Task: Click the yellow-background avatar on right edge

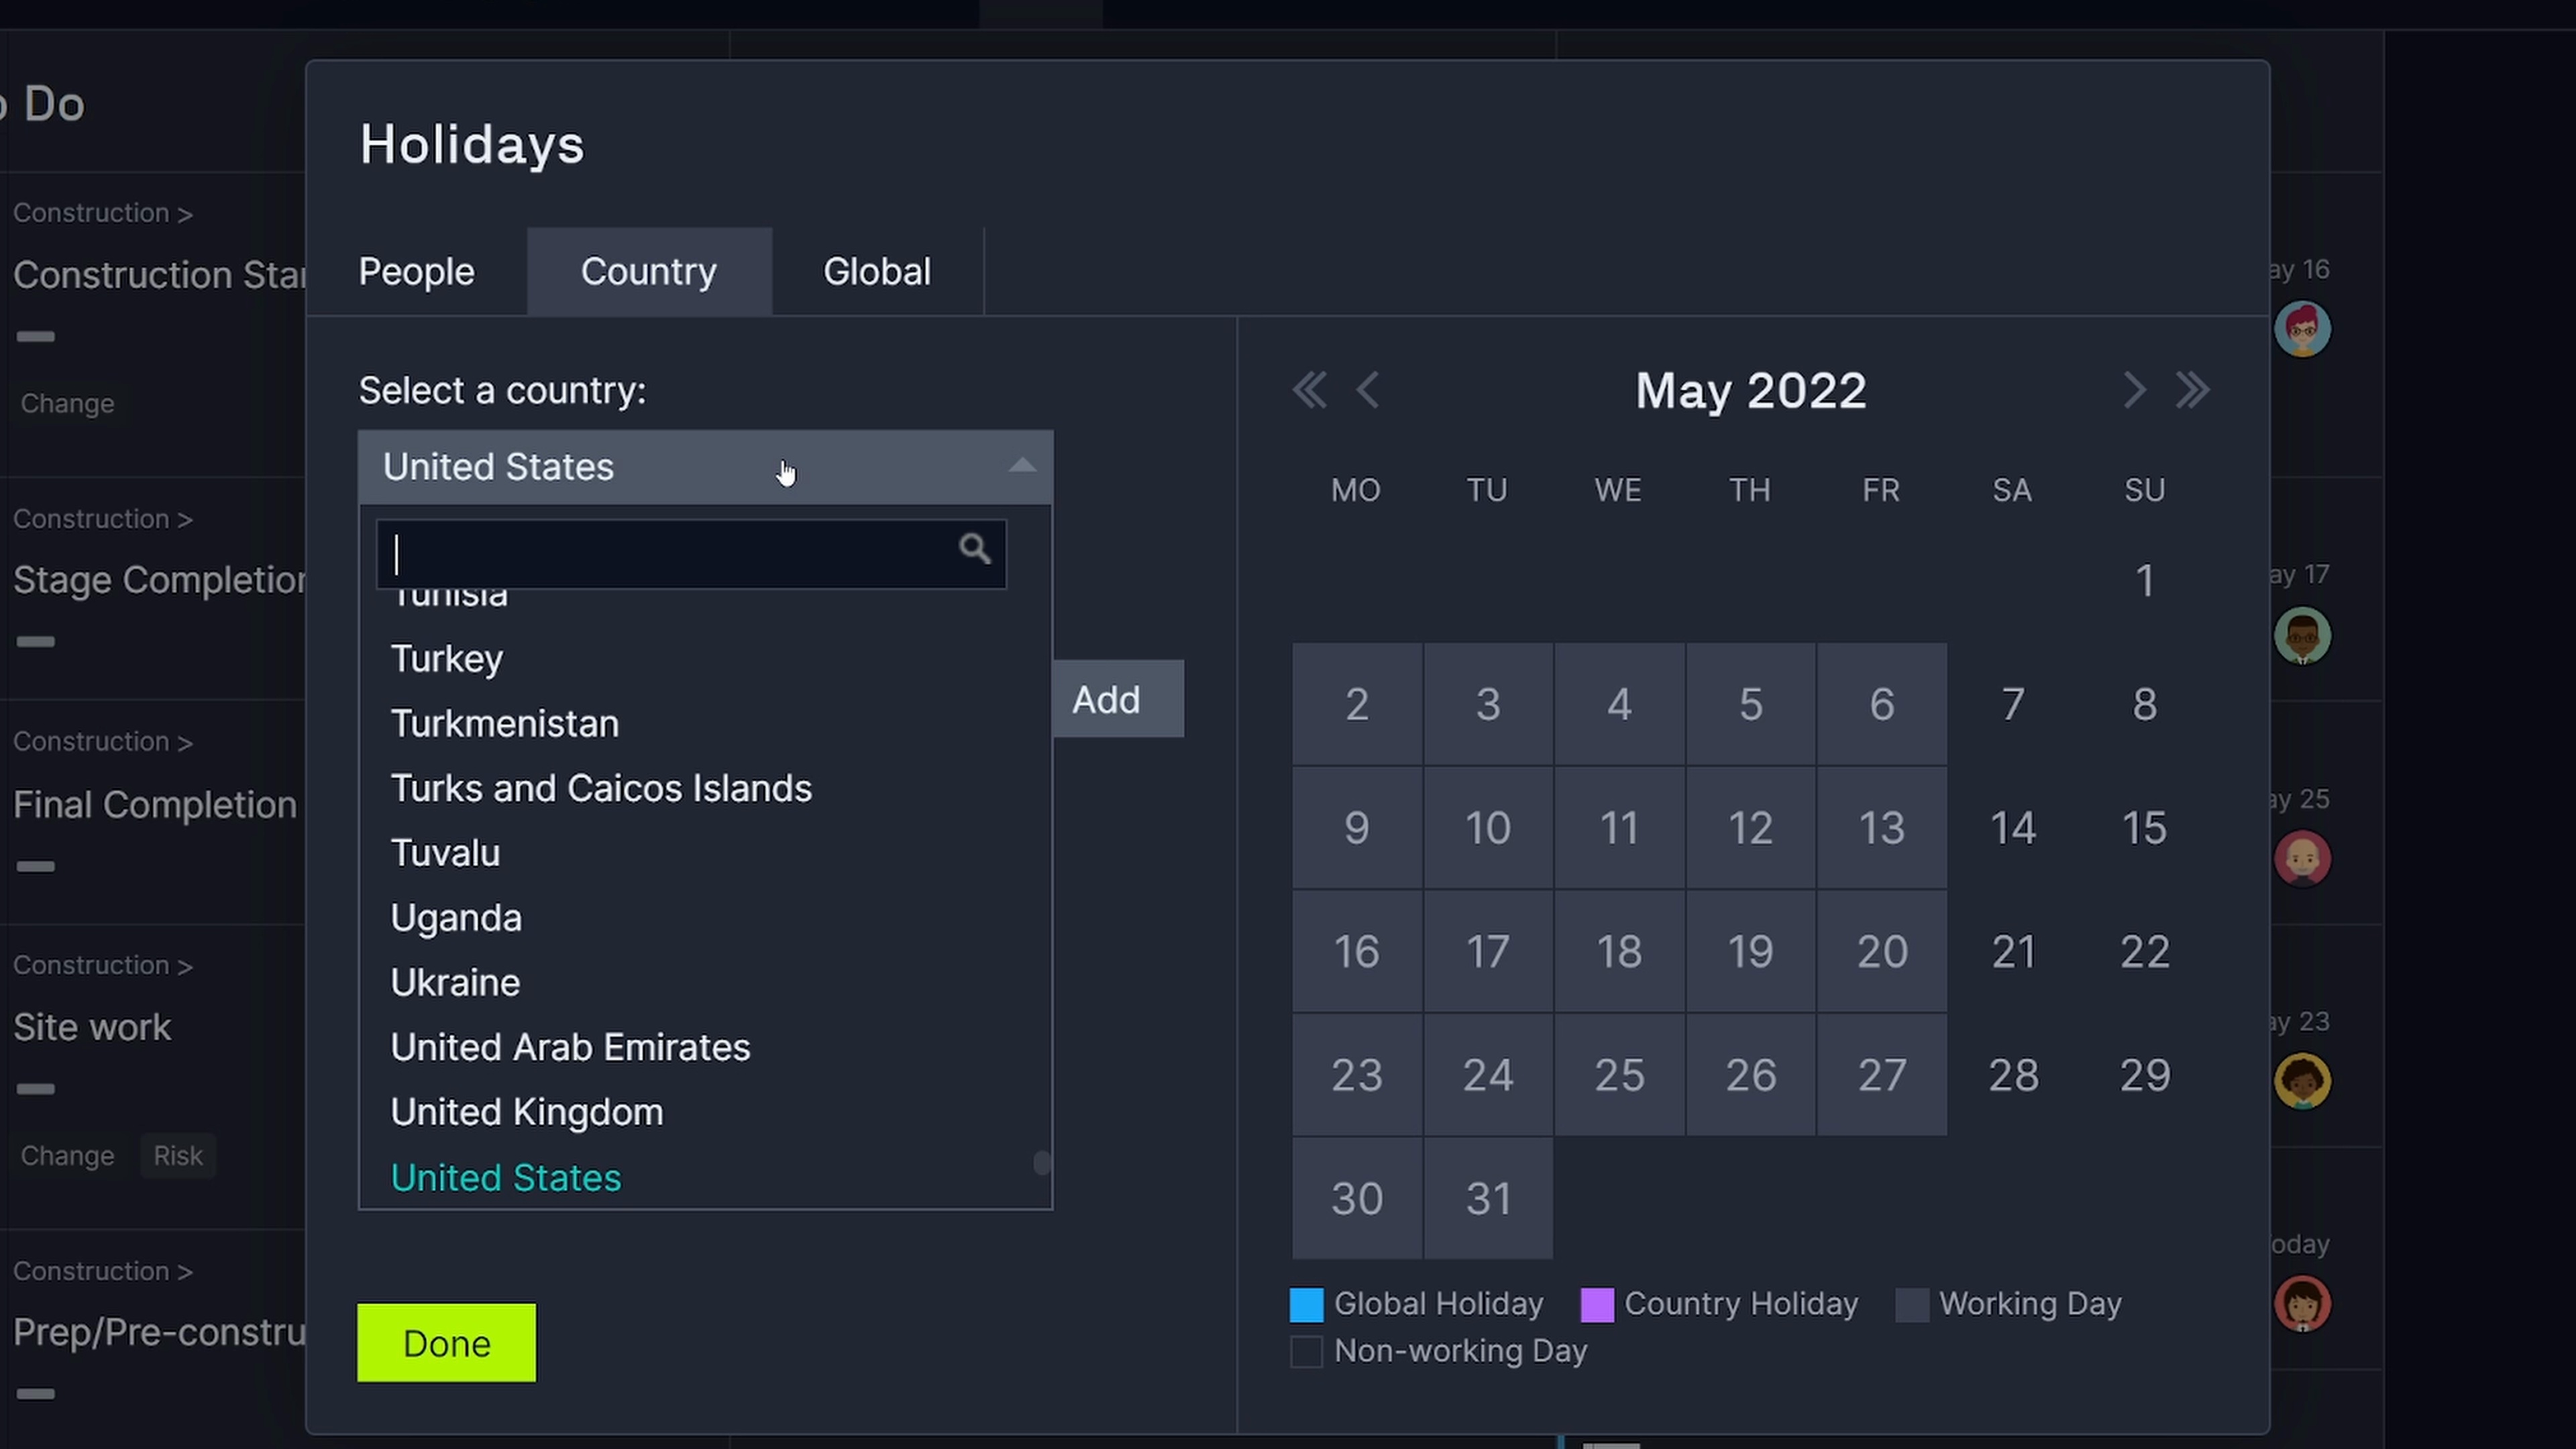Action: pos(2302,1081)
